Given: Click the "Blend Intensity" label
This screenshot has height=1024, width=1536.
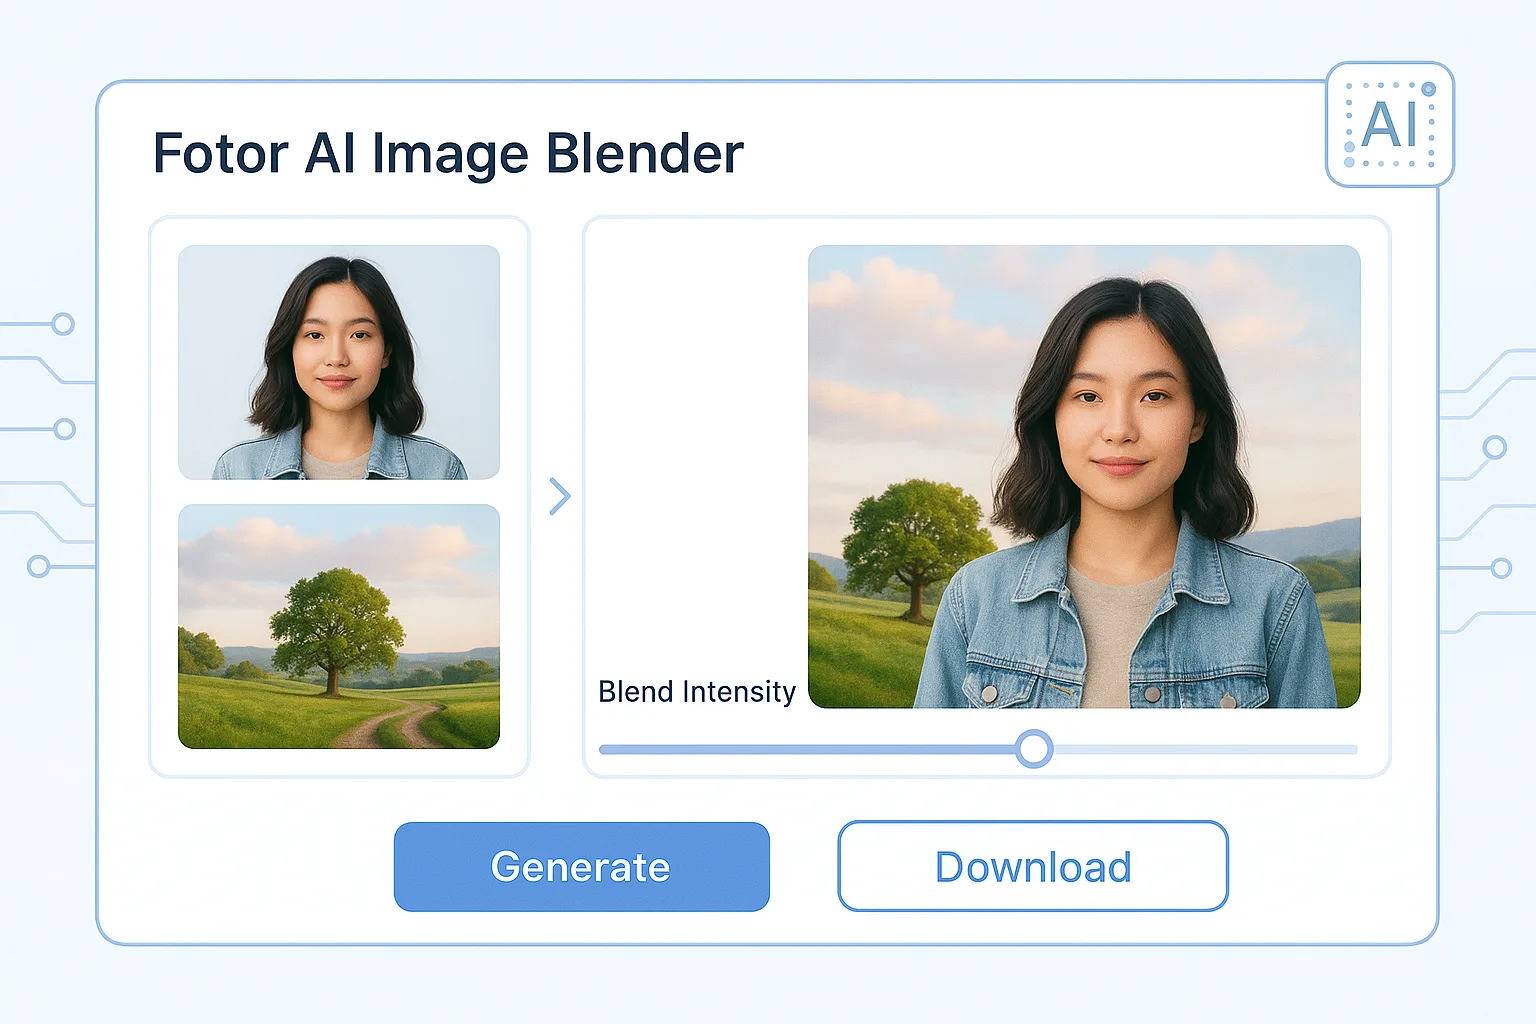Looking at the screenshot, I should click(x=697, y=692).
